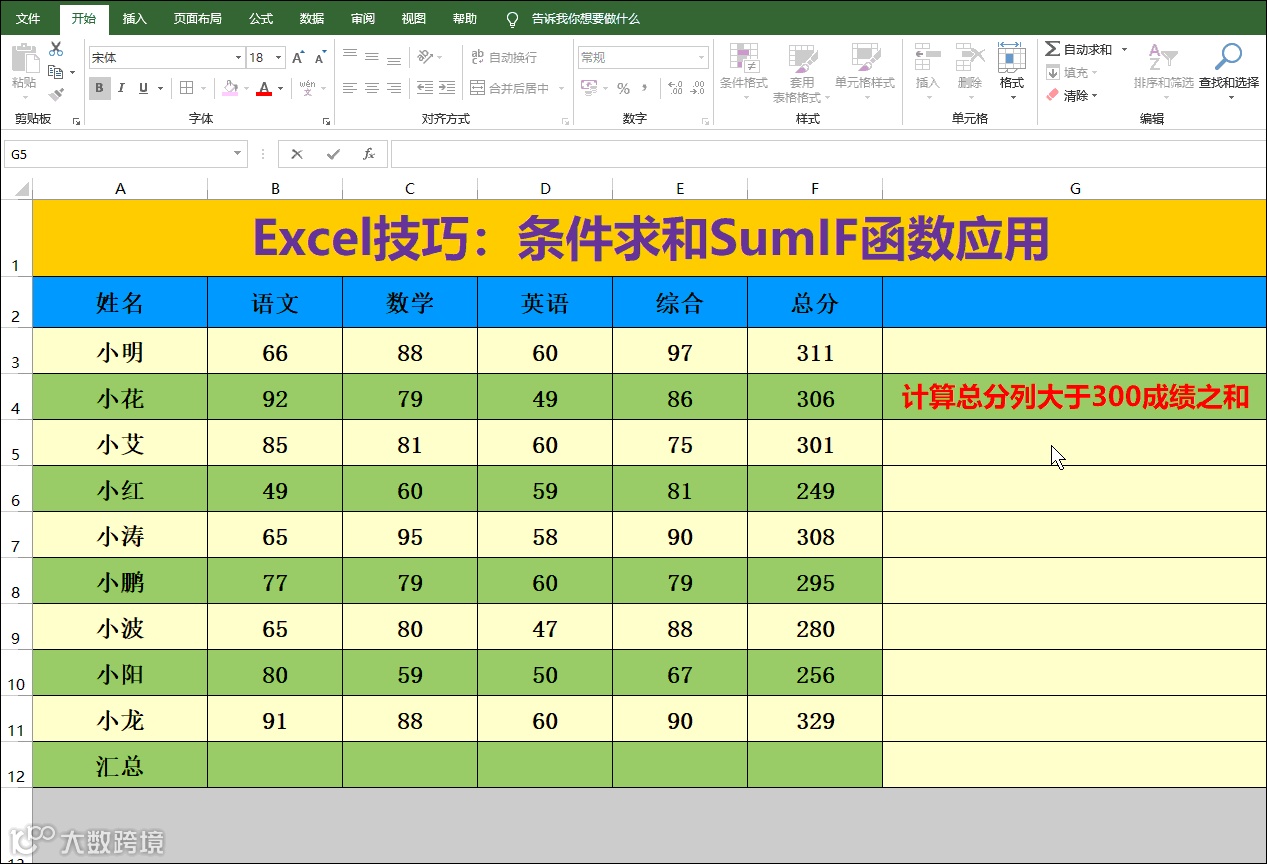Viewport: 1267px width, 864px height.
Task: Click the AutoSum (自动求和) button
Action: 1078,49
